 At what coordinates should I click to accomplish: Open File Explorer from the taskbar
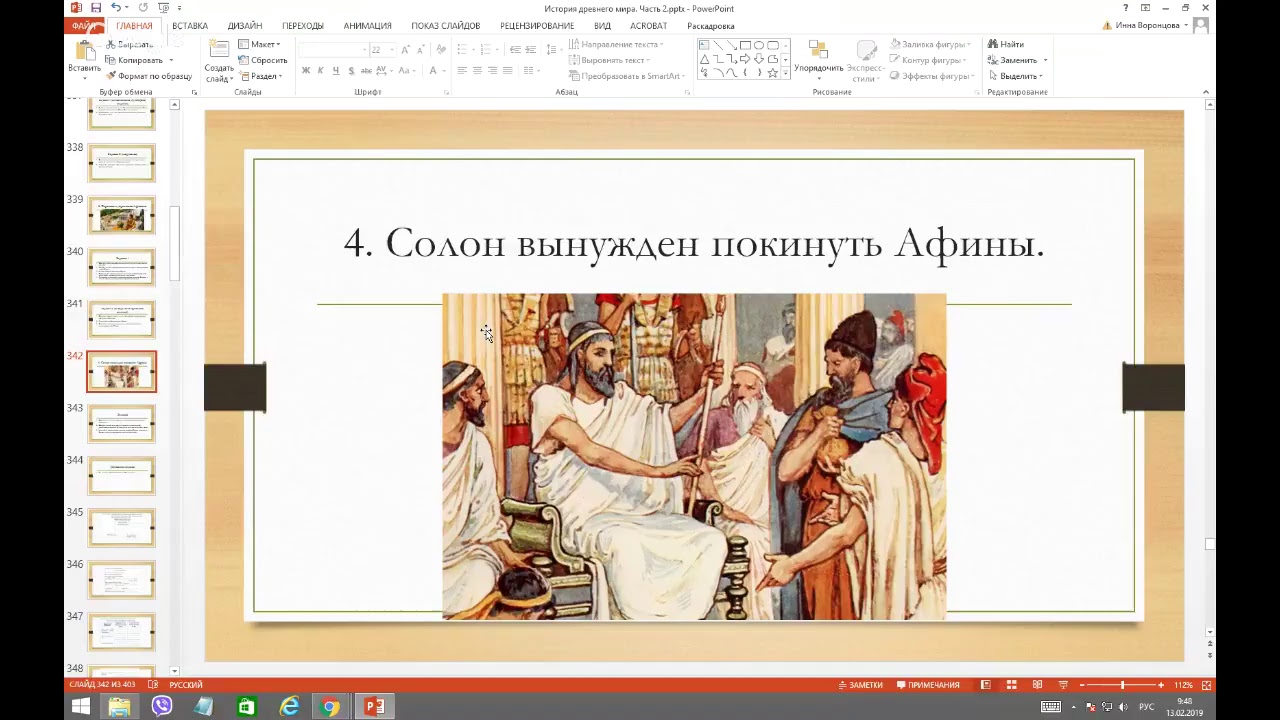click(x=119, y=707)
